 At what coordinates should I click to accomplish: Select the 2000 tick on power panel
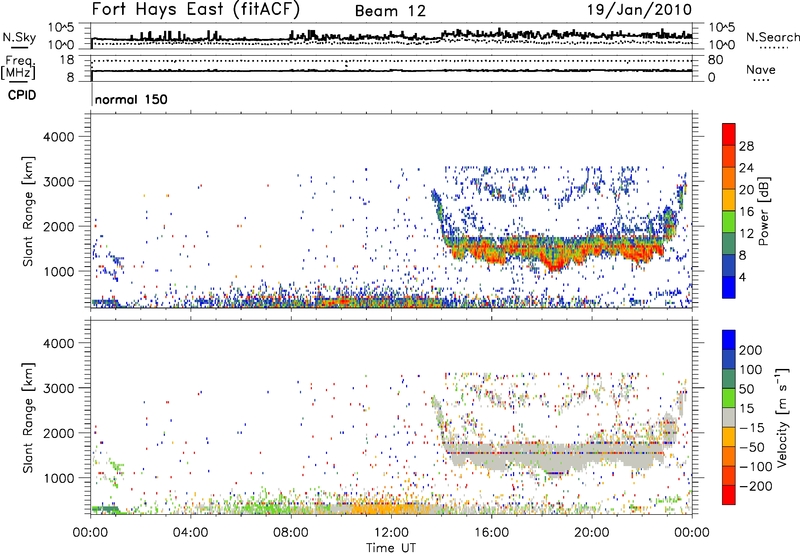[x=59, y=226]
